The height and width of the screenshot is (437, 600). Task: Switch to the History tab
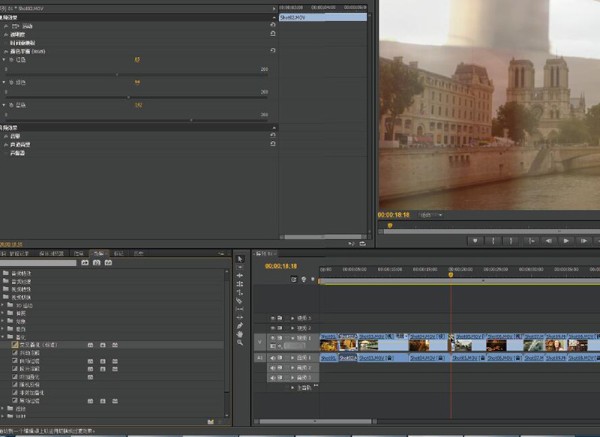[139, 253]
